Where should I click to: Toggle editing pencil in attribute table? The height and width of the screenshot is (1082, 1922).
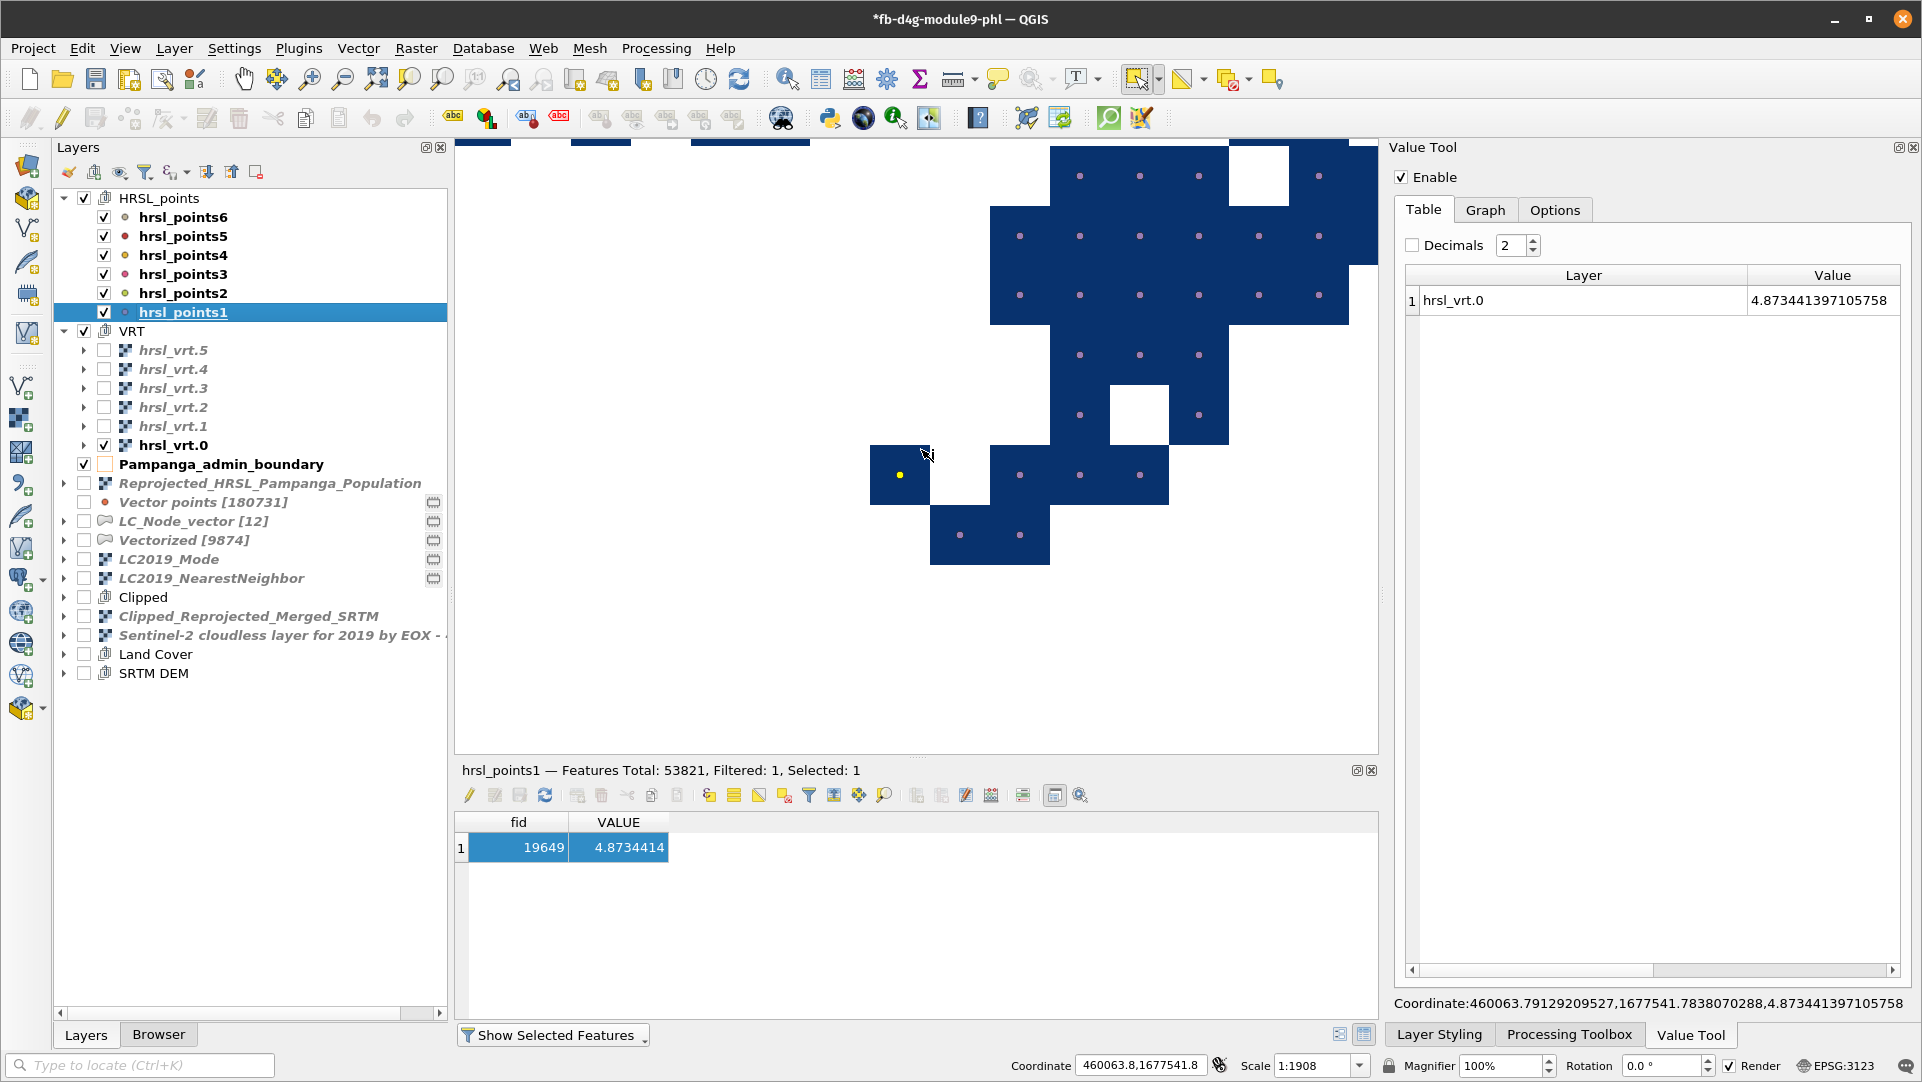coord(469,795)
